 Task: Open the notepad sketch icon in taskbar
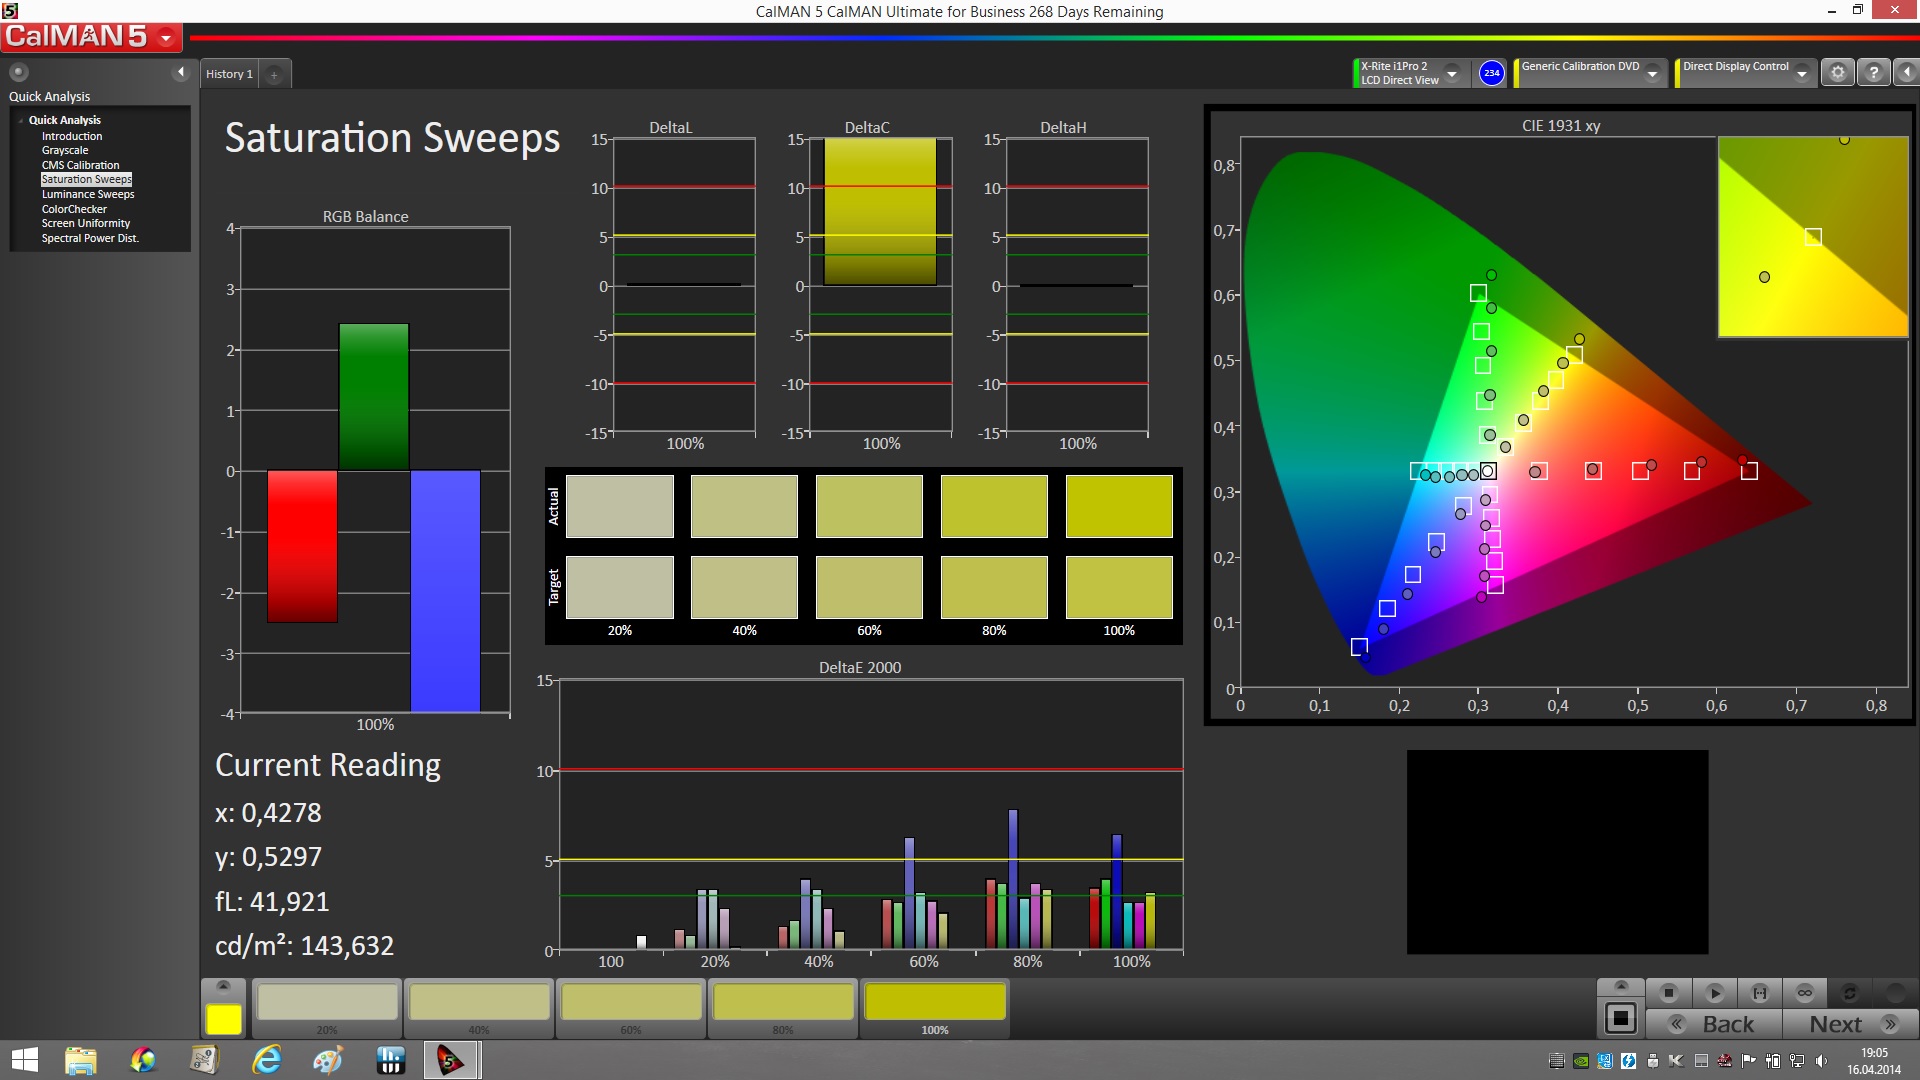click(204, 1060)
